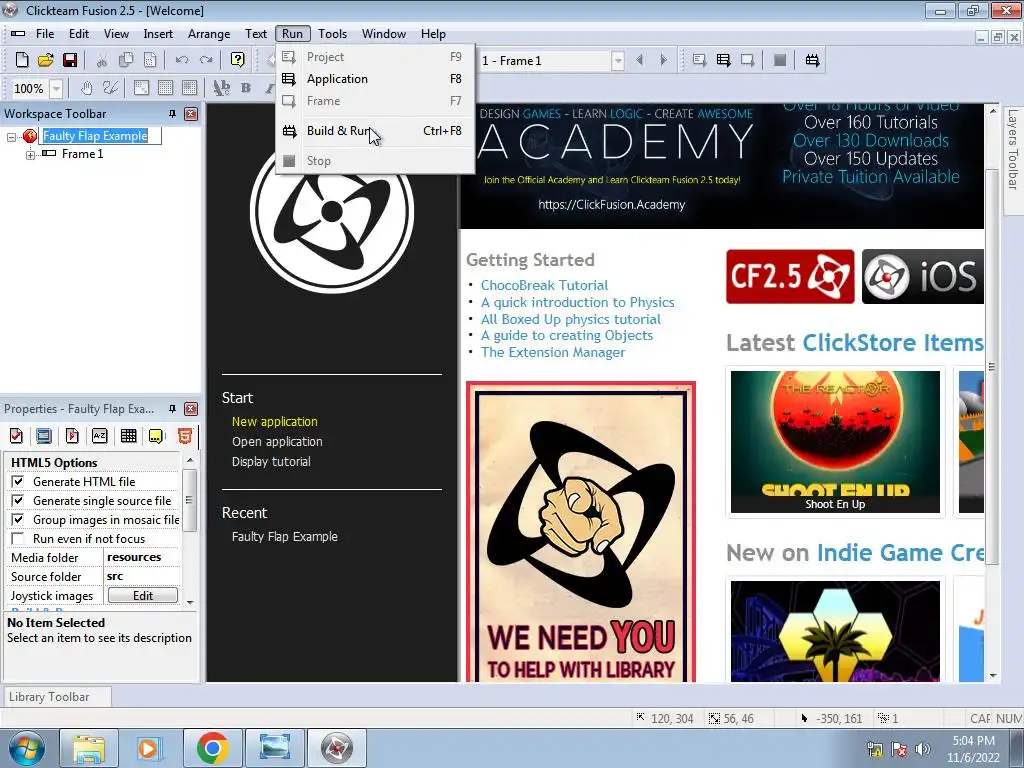
Task: Click the New file toolbar icon
Action: [22, 60]
